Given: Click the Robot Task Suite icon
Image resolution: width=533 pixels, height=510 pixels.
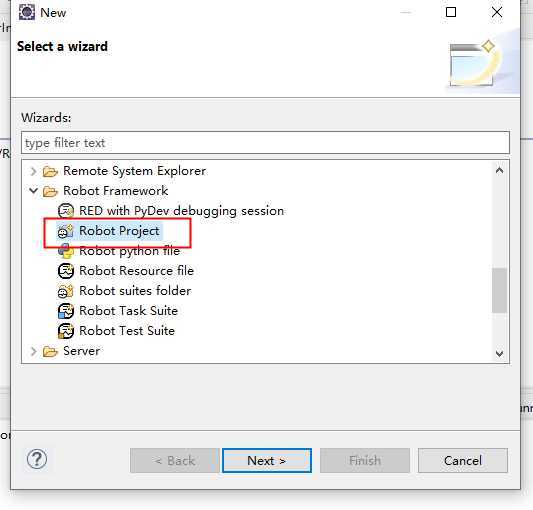Looking at the screenshot, I should (65, 311).
